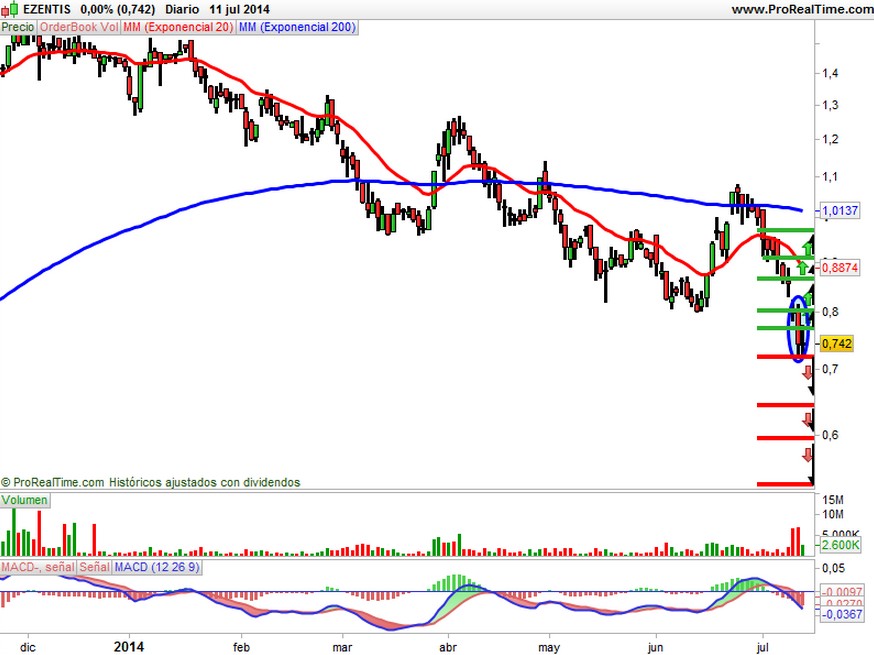The height and width of the screenshot is (655, 874).
Task: Click the mar month label on time axis
Action: coord(342,647)
